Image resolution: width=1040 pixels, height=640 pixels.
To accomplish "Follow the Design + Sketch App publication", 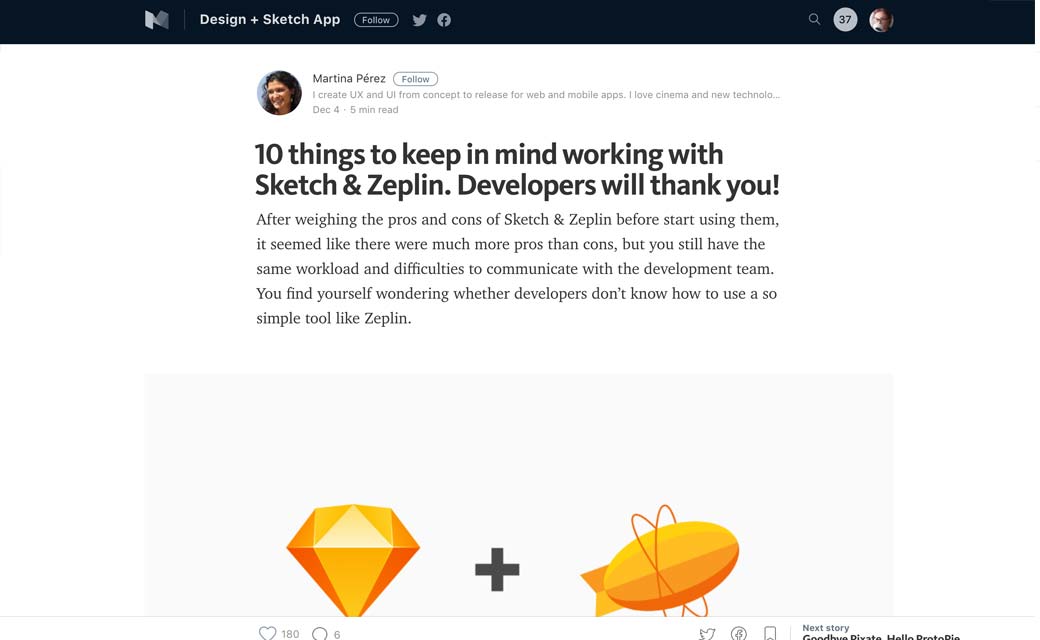I will click(x=376, y=20).
